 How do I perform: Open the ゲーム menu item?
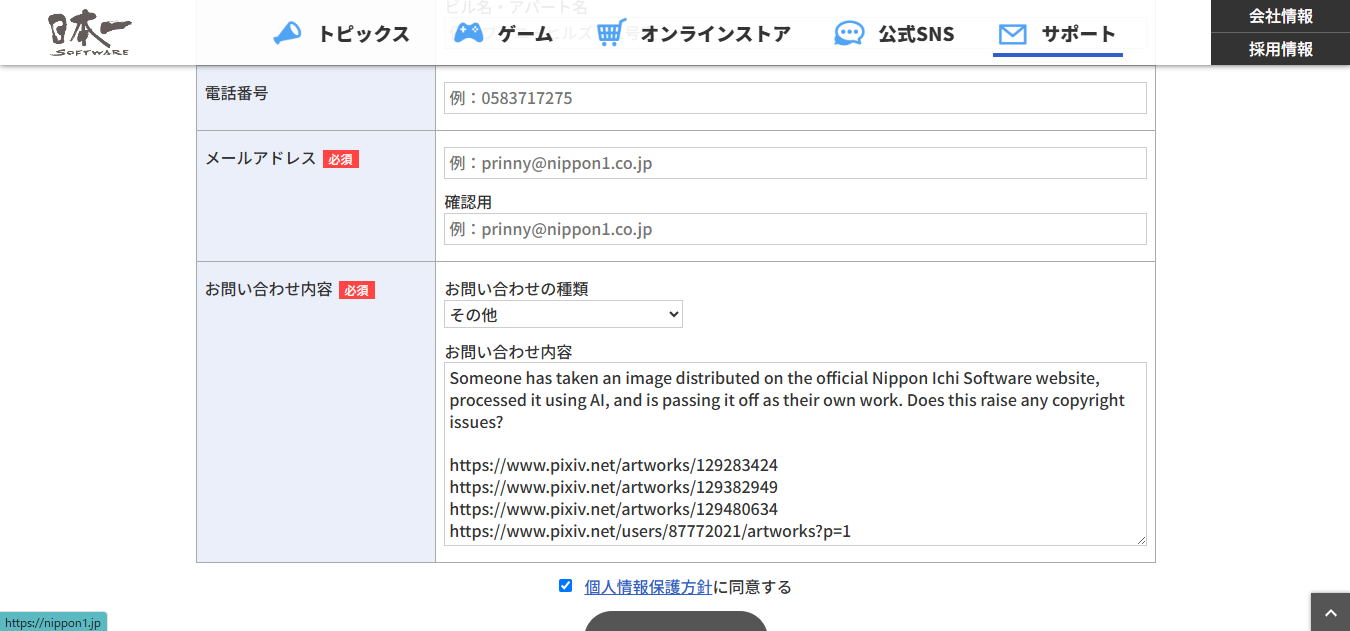pyautogui.click(x=525, y=34)
